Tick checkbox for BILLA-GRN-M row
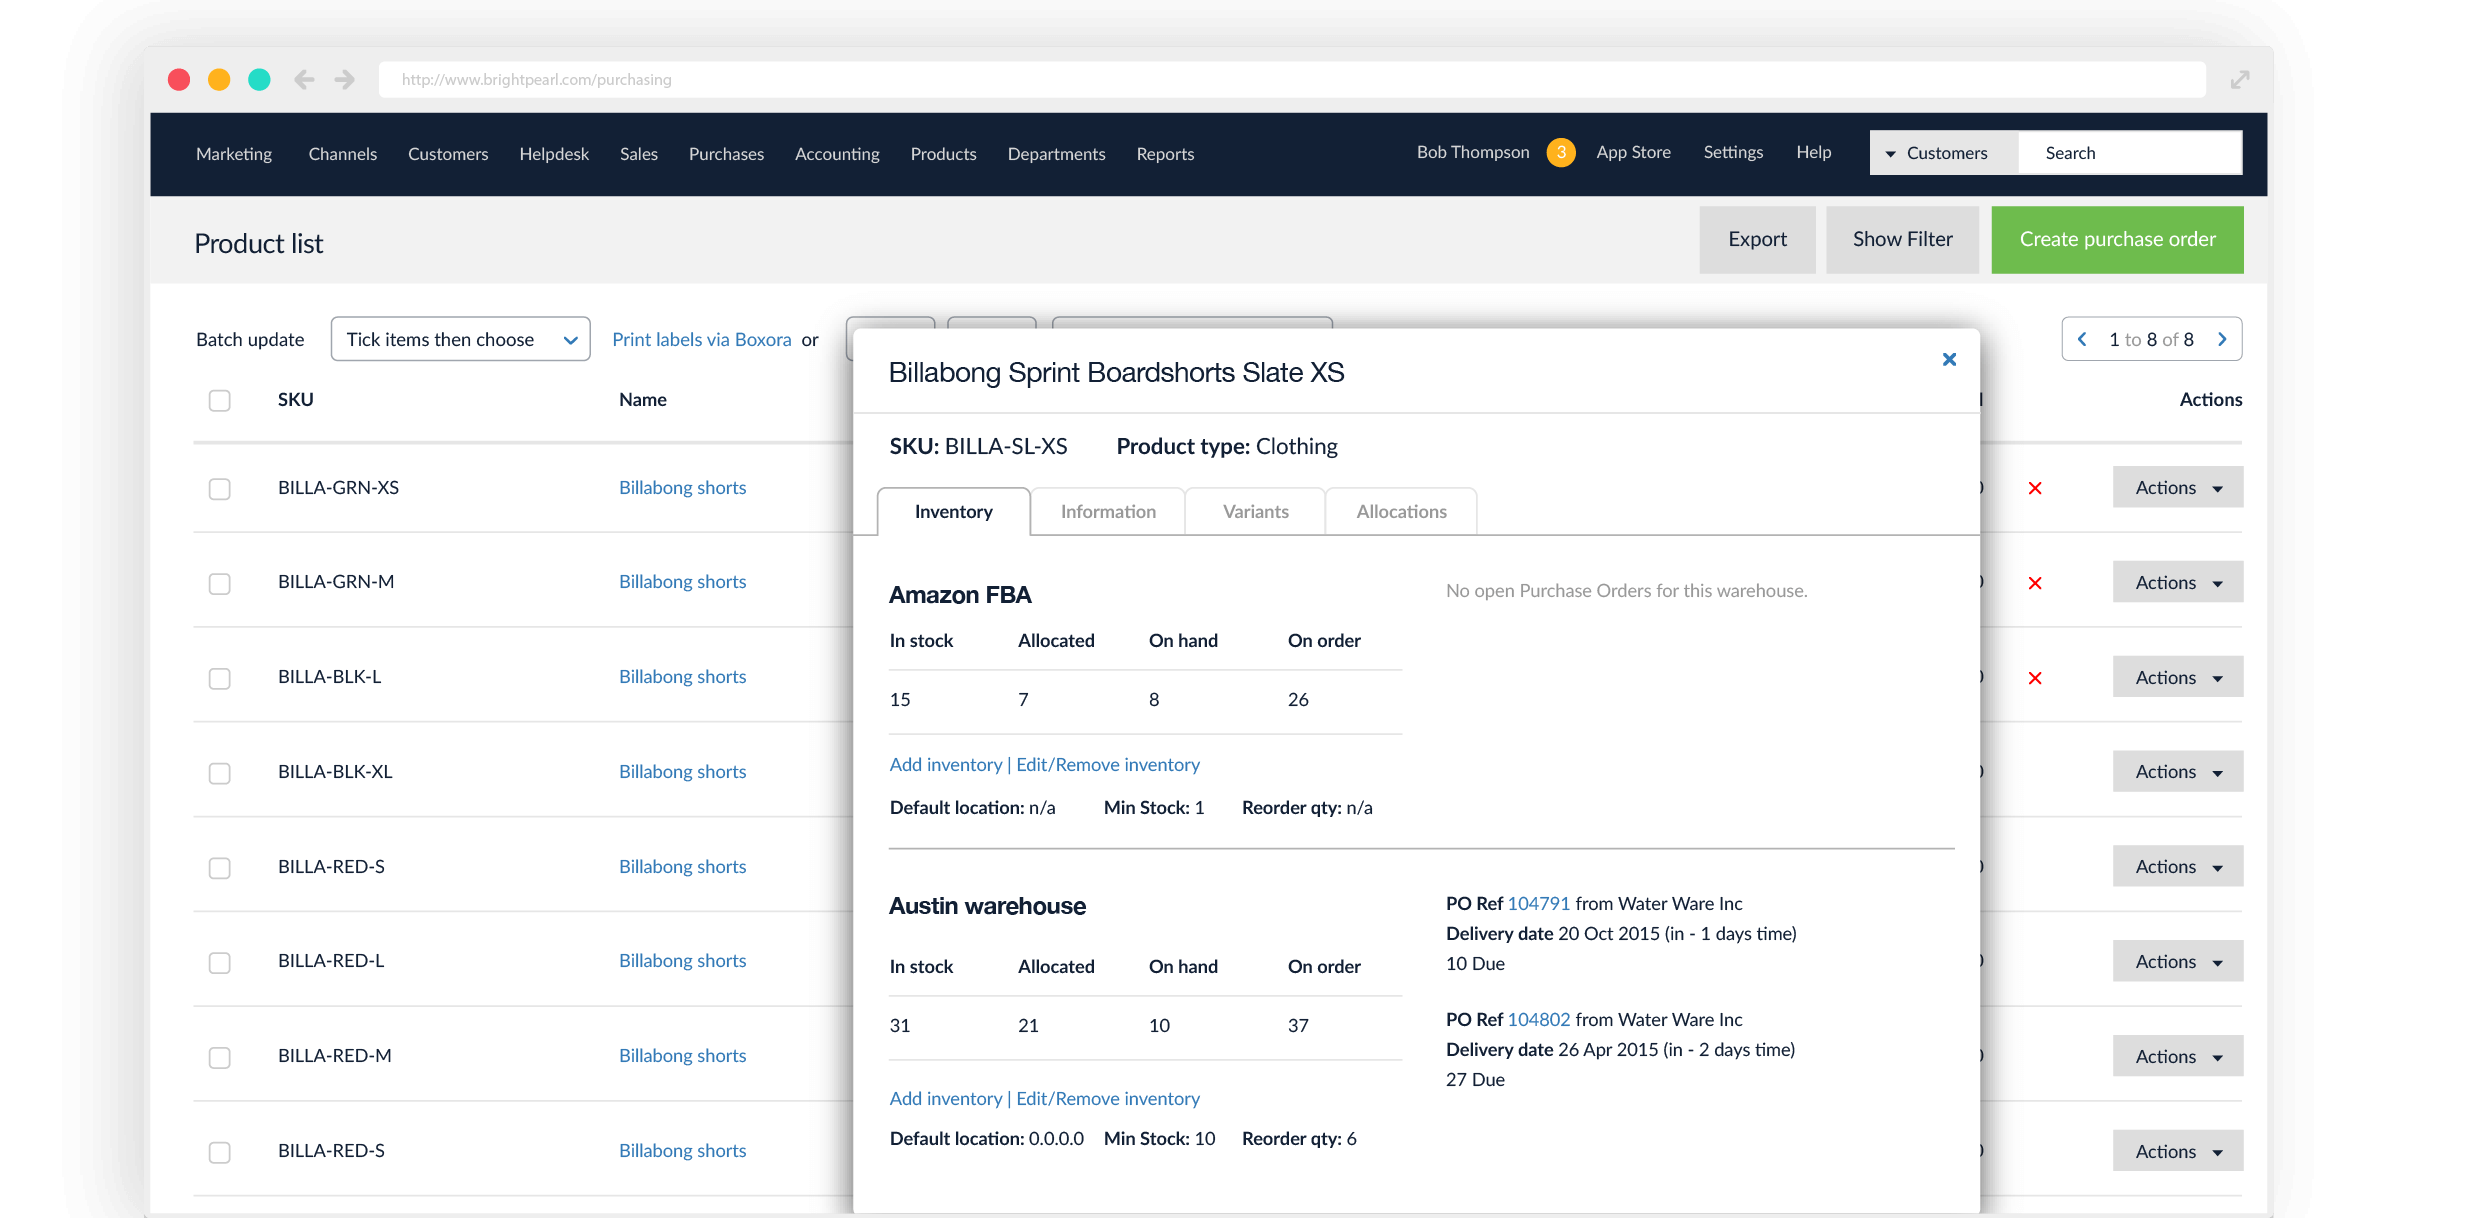Screen dimensions: 2467x1218 pos(219,583)
